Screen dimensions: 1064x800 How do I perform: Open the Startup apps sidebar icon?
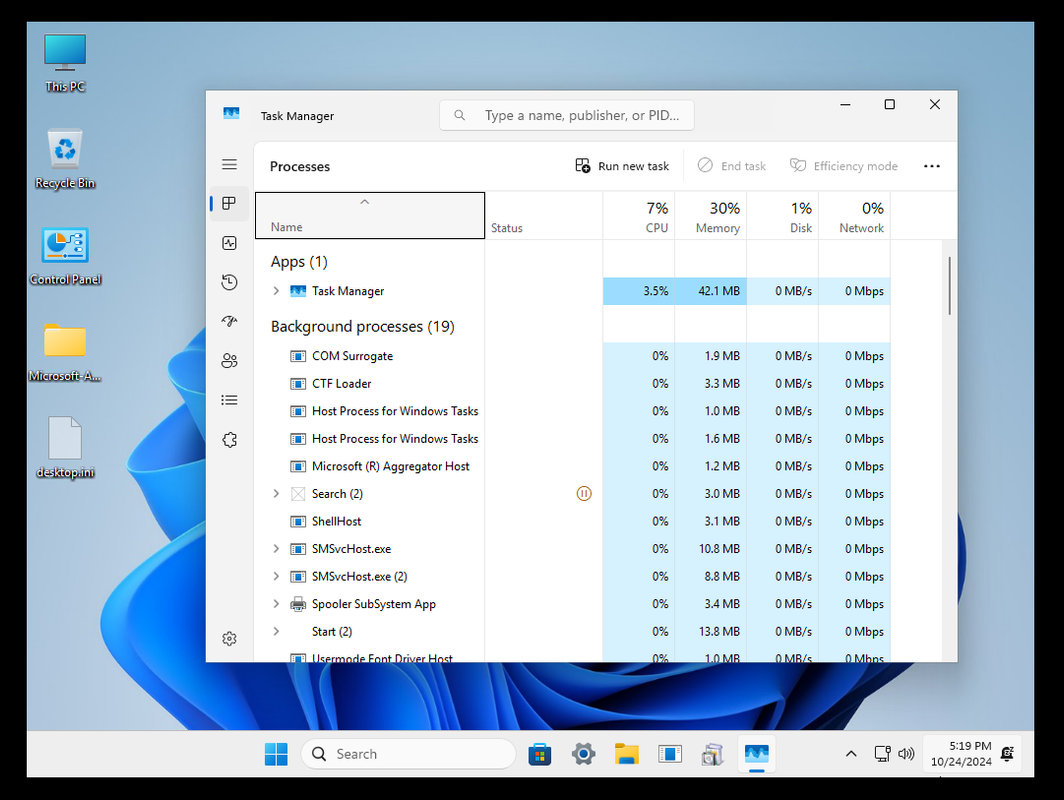tap(229, 321)
